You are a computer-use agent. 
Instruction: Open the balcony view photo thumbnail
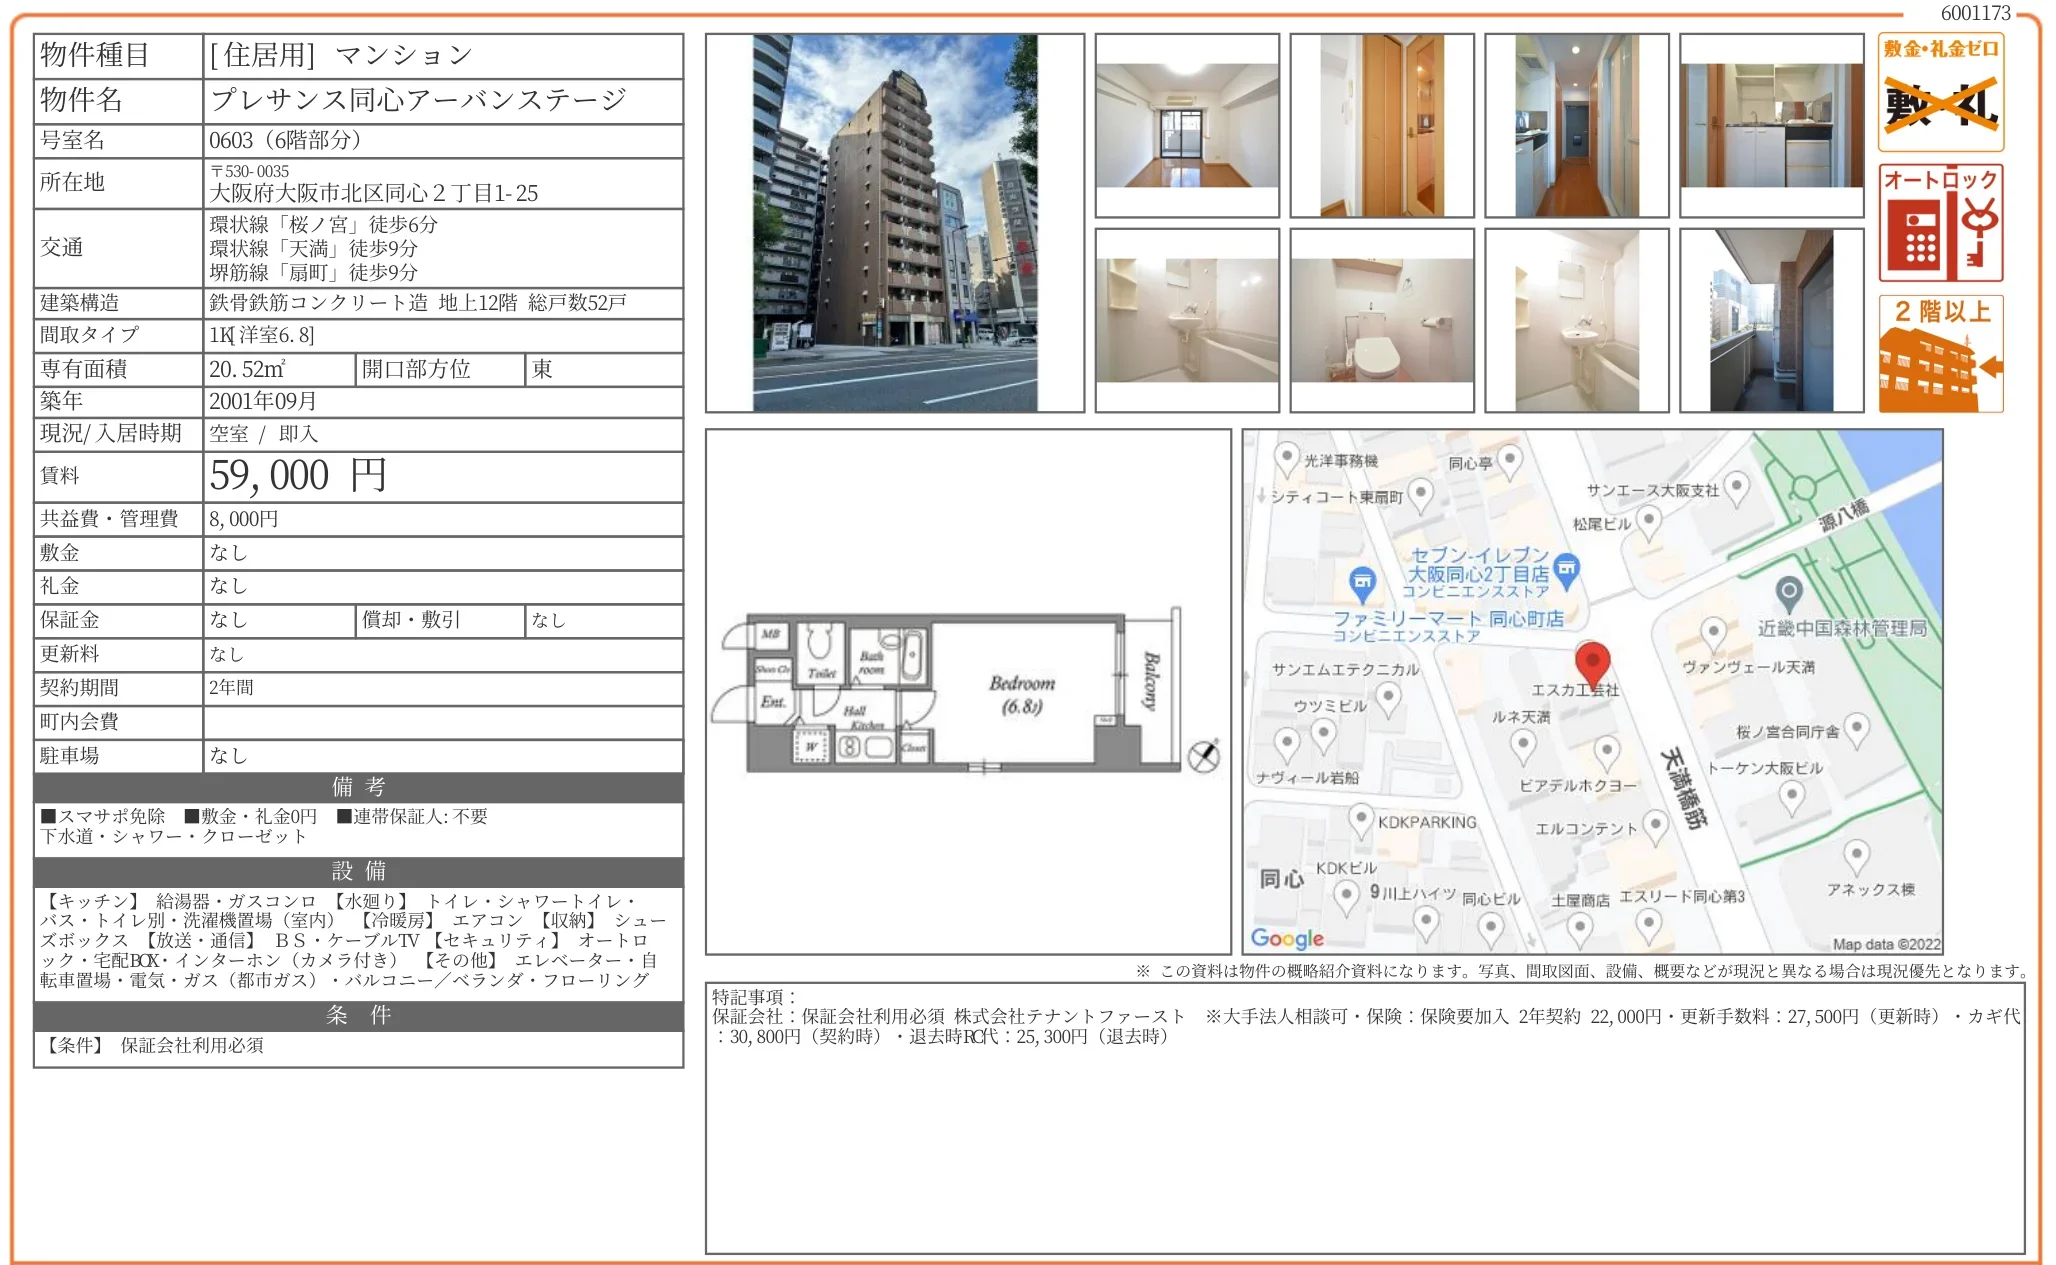[x=1771, y=320]
